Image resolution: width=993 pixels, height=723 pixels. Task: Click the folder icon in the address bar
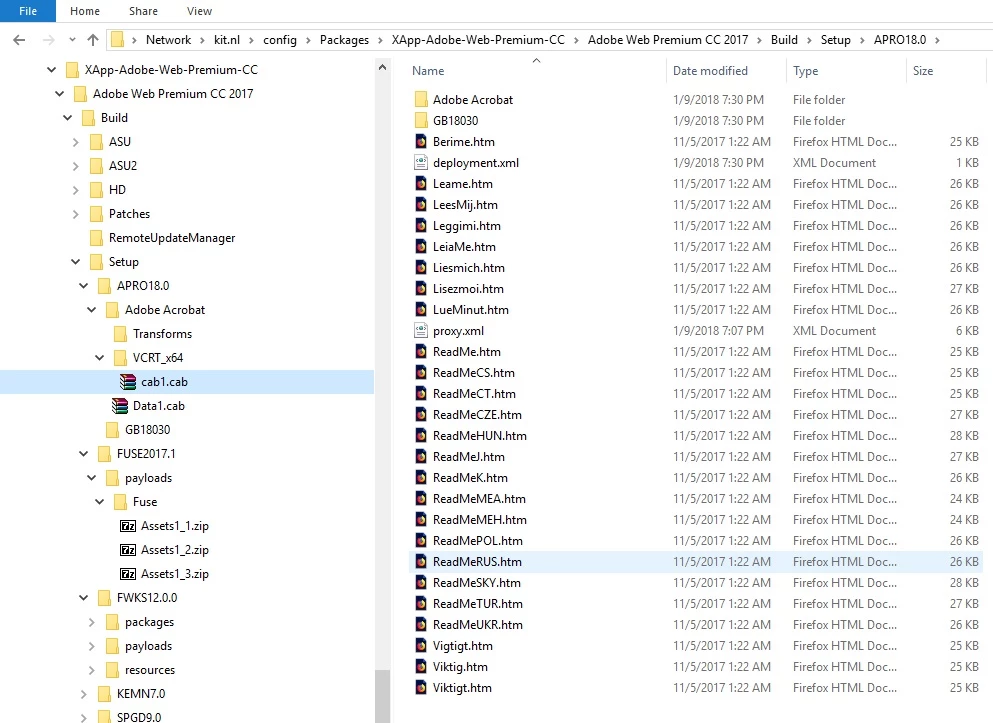click(x=117, y=40)
